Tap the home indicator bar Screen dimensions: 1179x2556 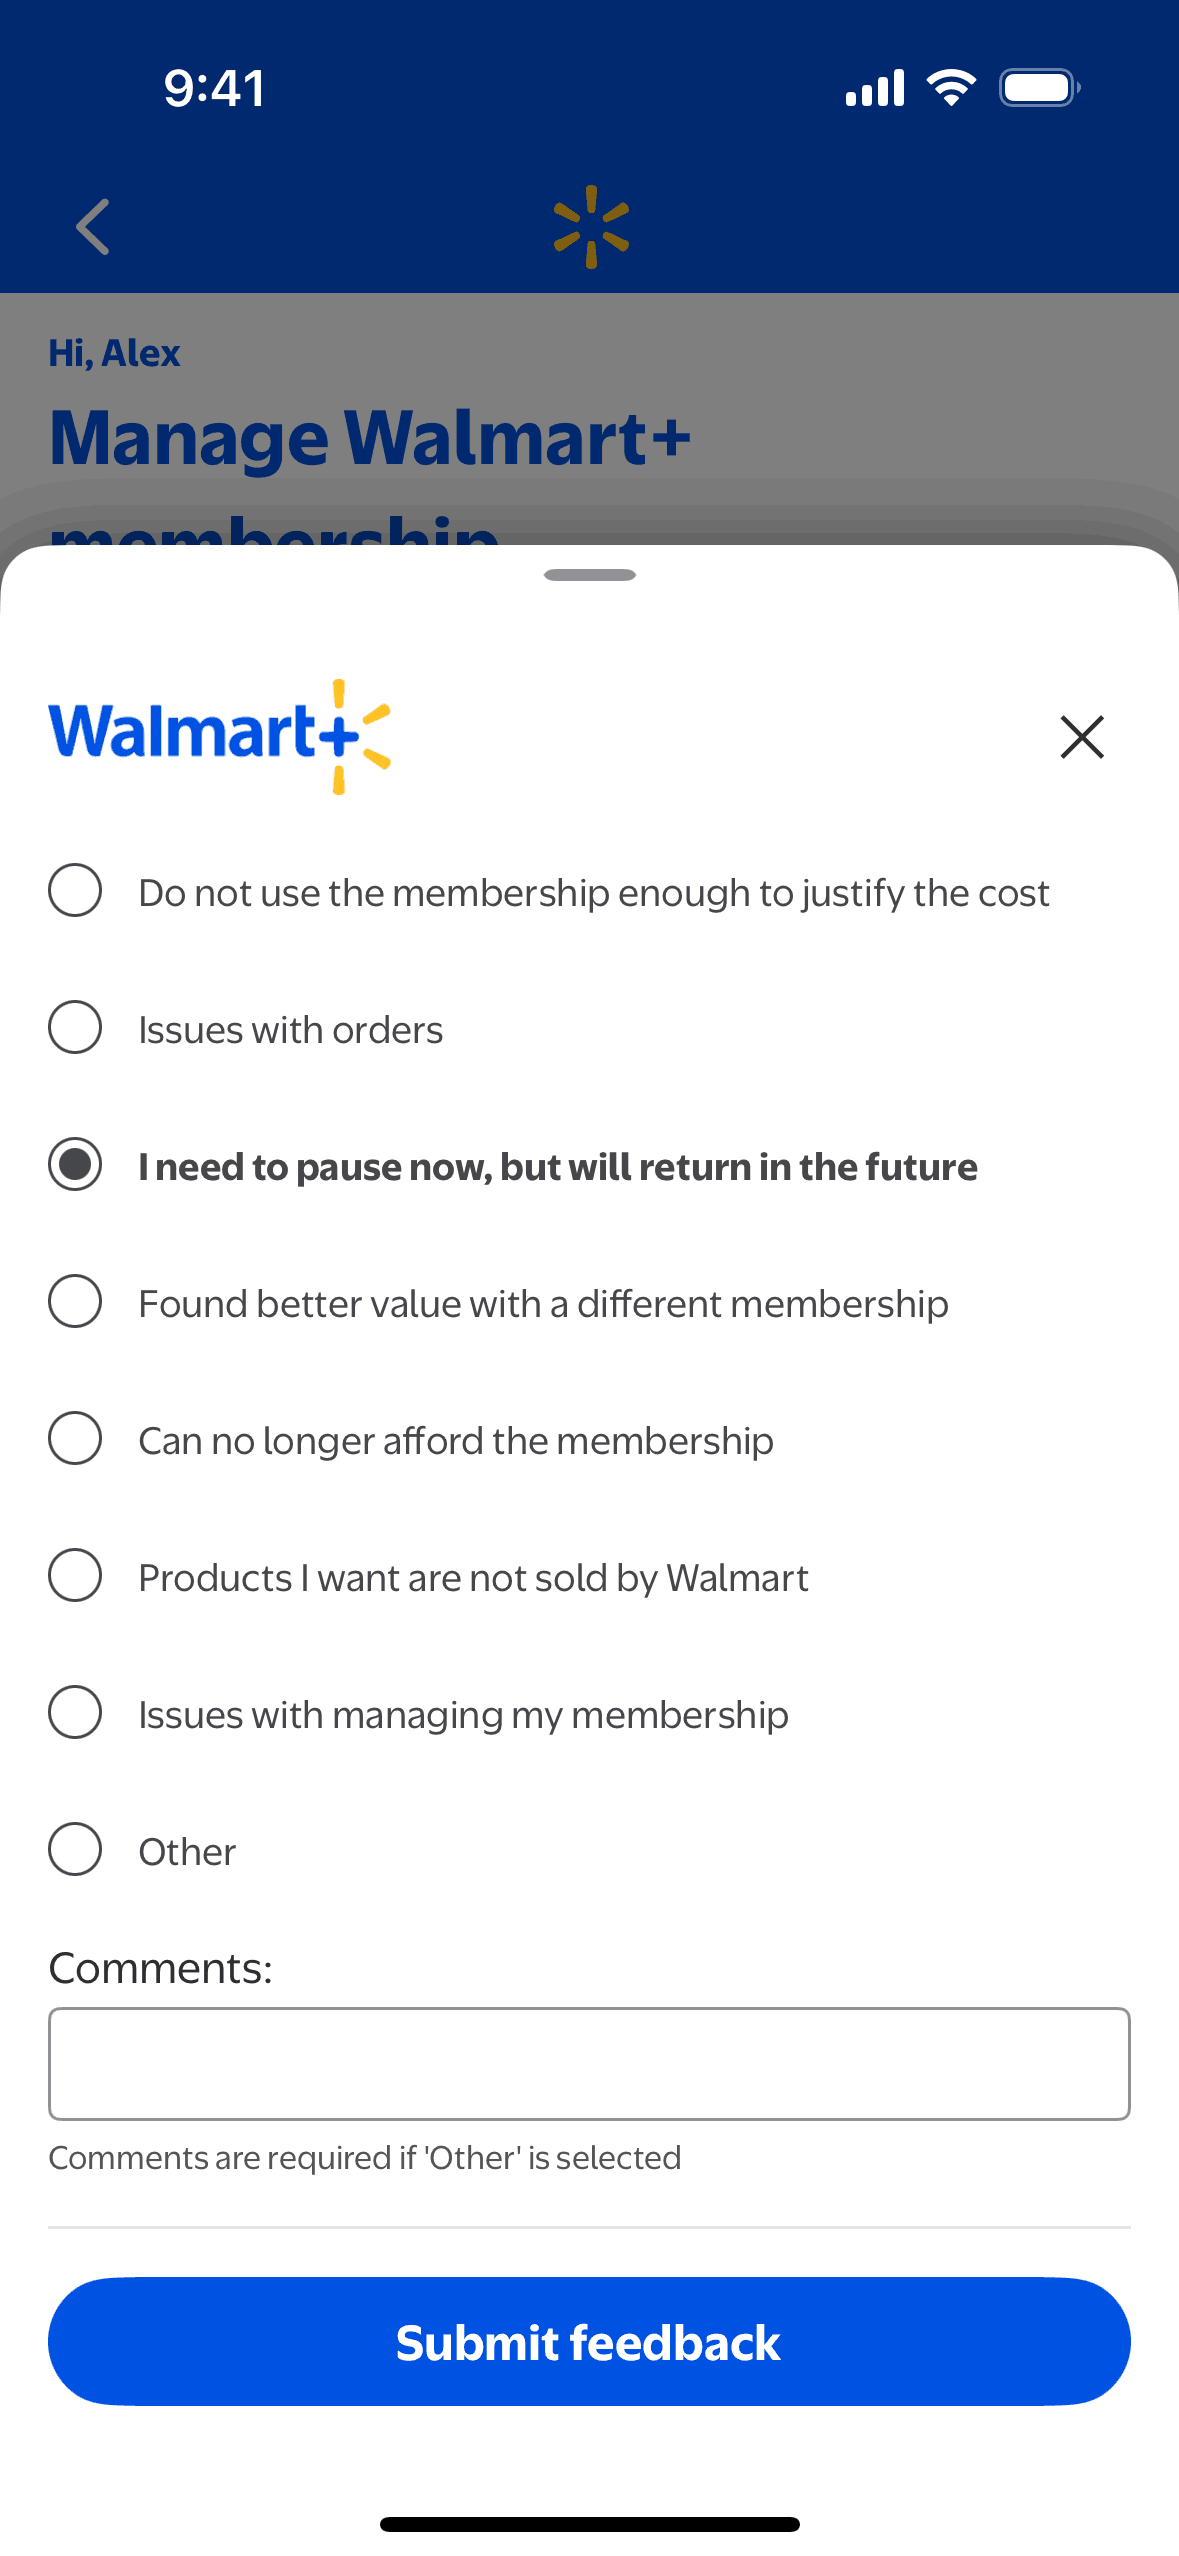point(589,2524)
